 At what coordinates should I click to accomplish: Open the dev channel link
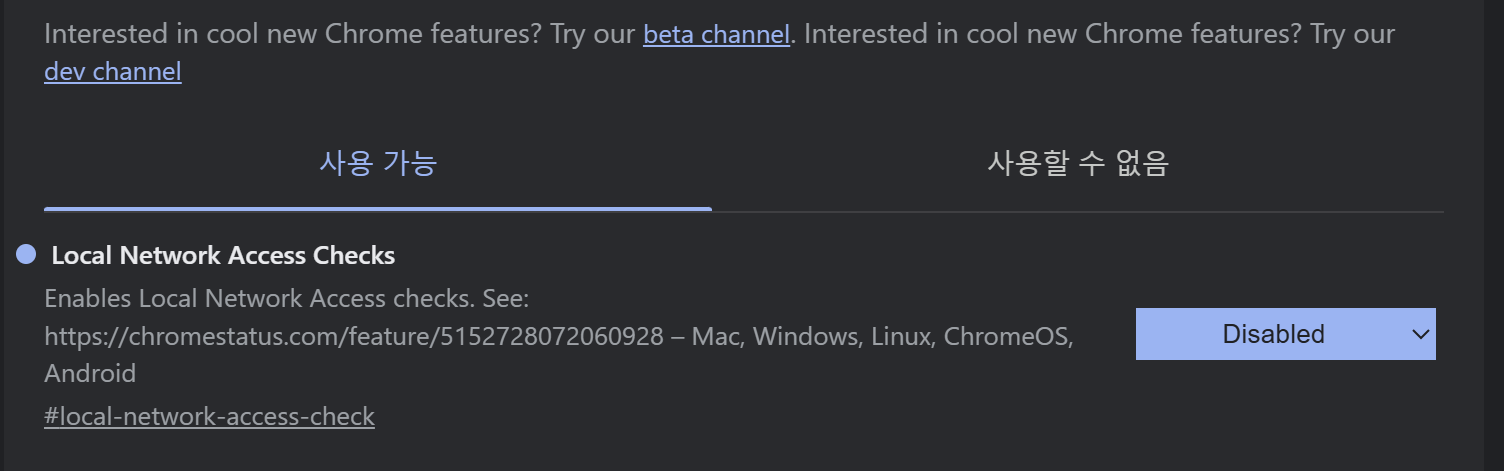coord(113,72)
